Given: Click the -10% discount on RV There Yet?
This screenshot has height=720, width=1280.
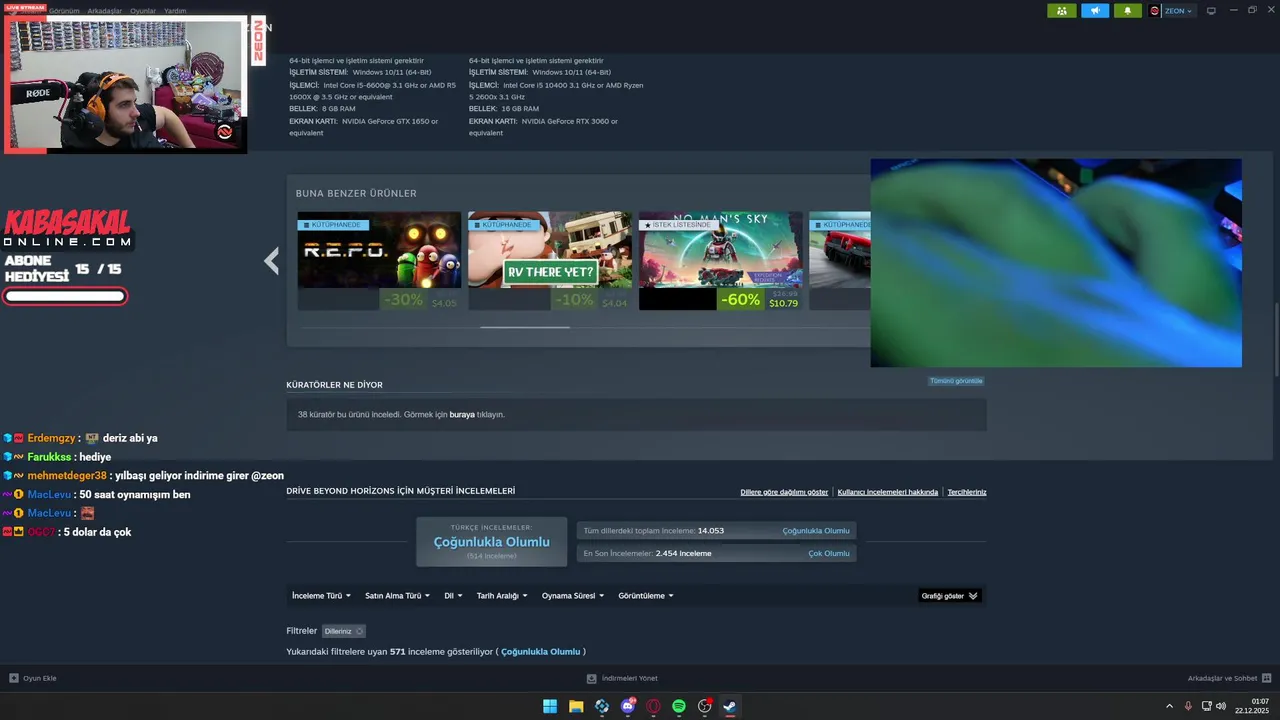Looking at the screenshot, I should pyautogui.click(x=574, y=299).
